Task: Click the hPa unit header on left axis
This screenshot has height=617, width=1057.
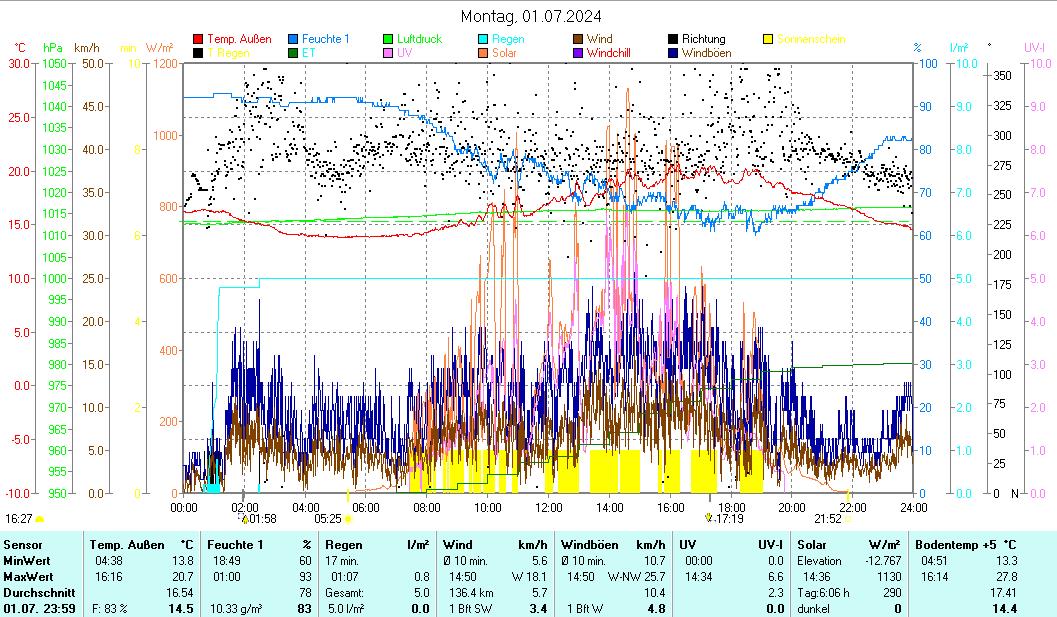Action: click(x=53, y=48)
